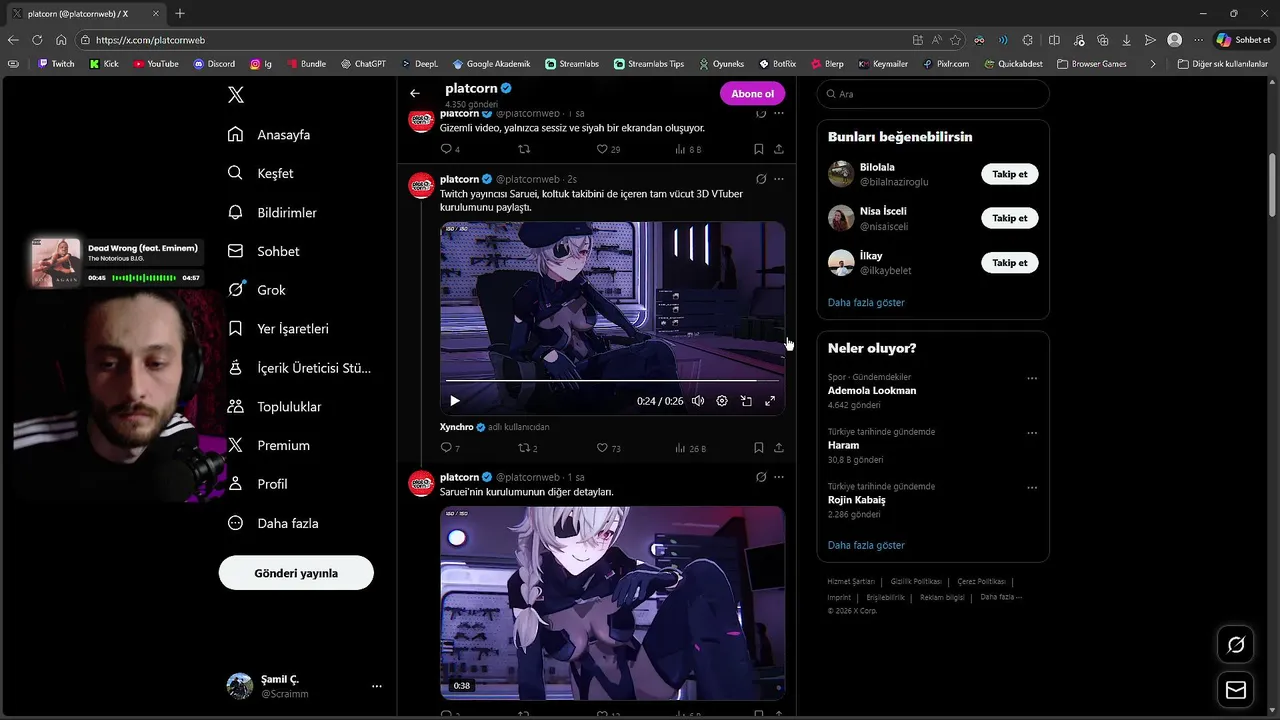Reply to the Gizemli video post
Viewport: 1280px width, 720px height.
(450, 149)
